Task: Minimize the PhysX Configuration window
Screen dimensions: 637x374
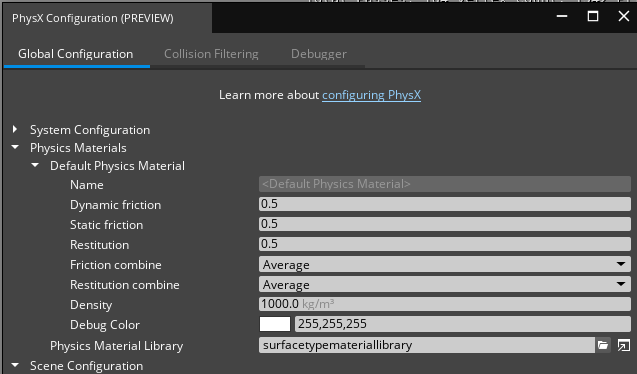Action: 562,16
